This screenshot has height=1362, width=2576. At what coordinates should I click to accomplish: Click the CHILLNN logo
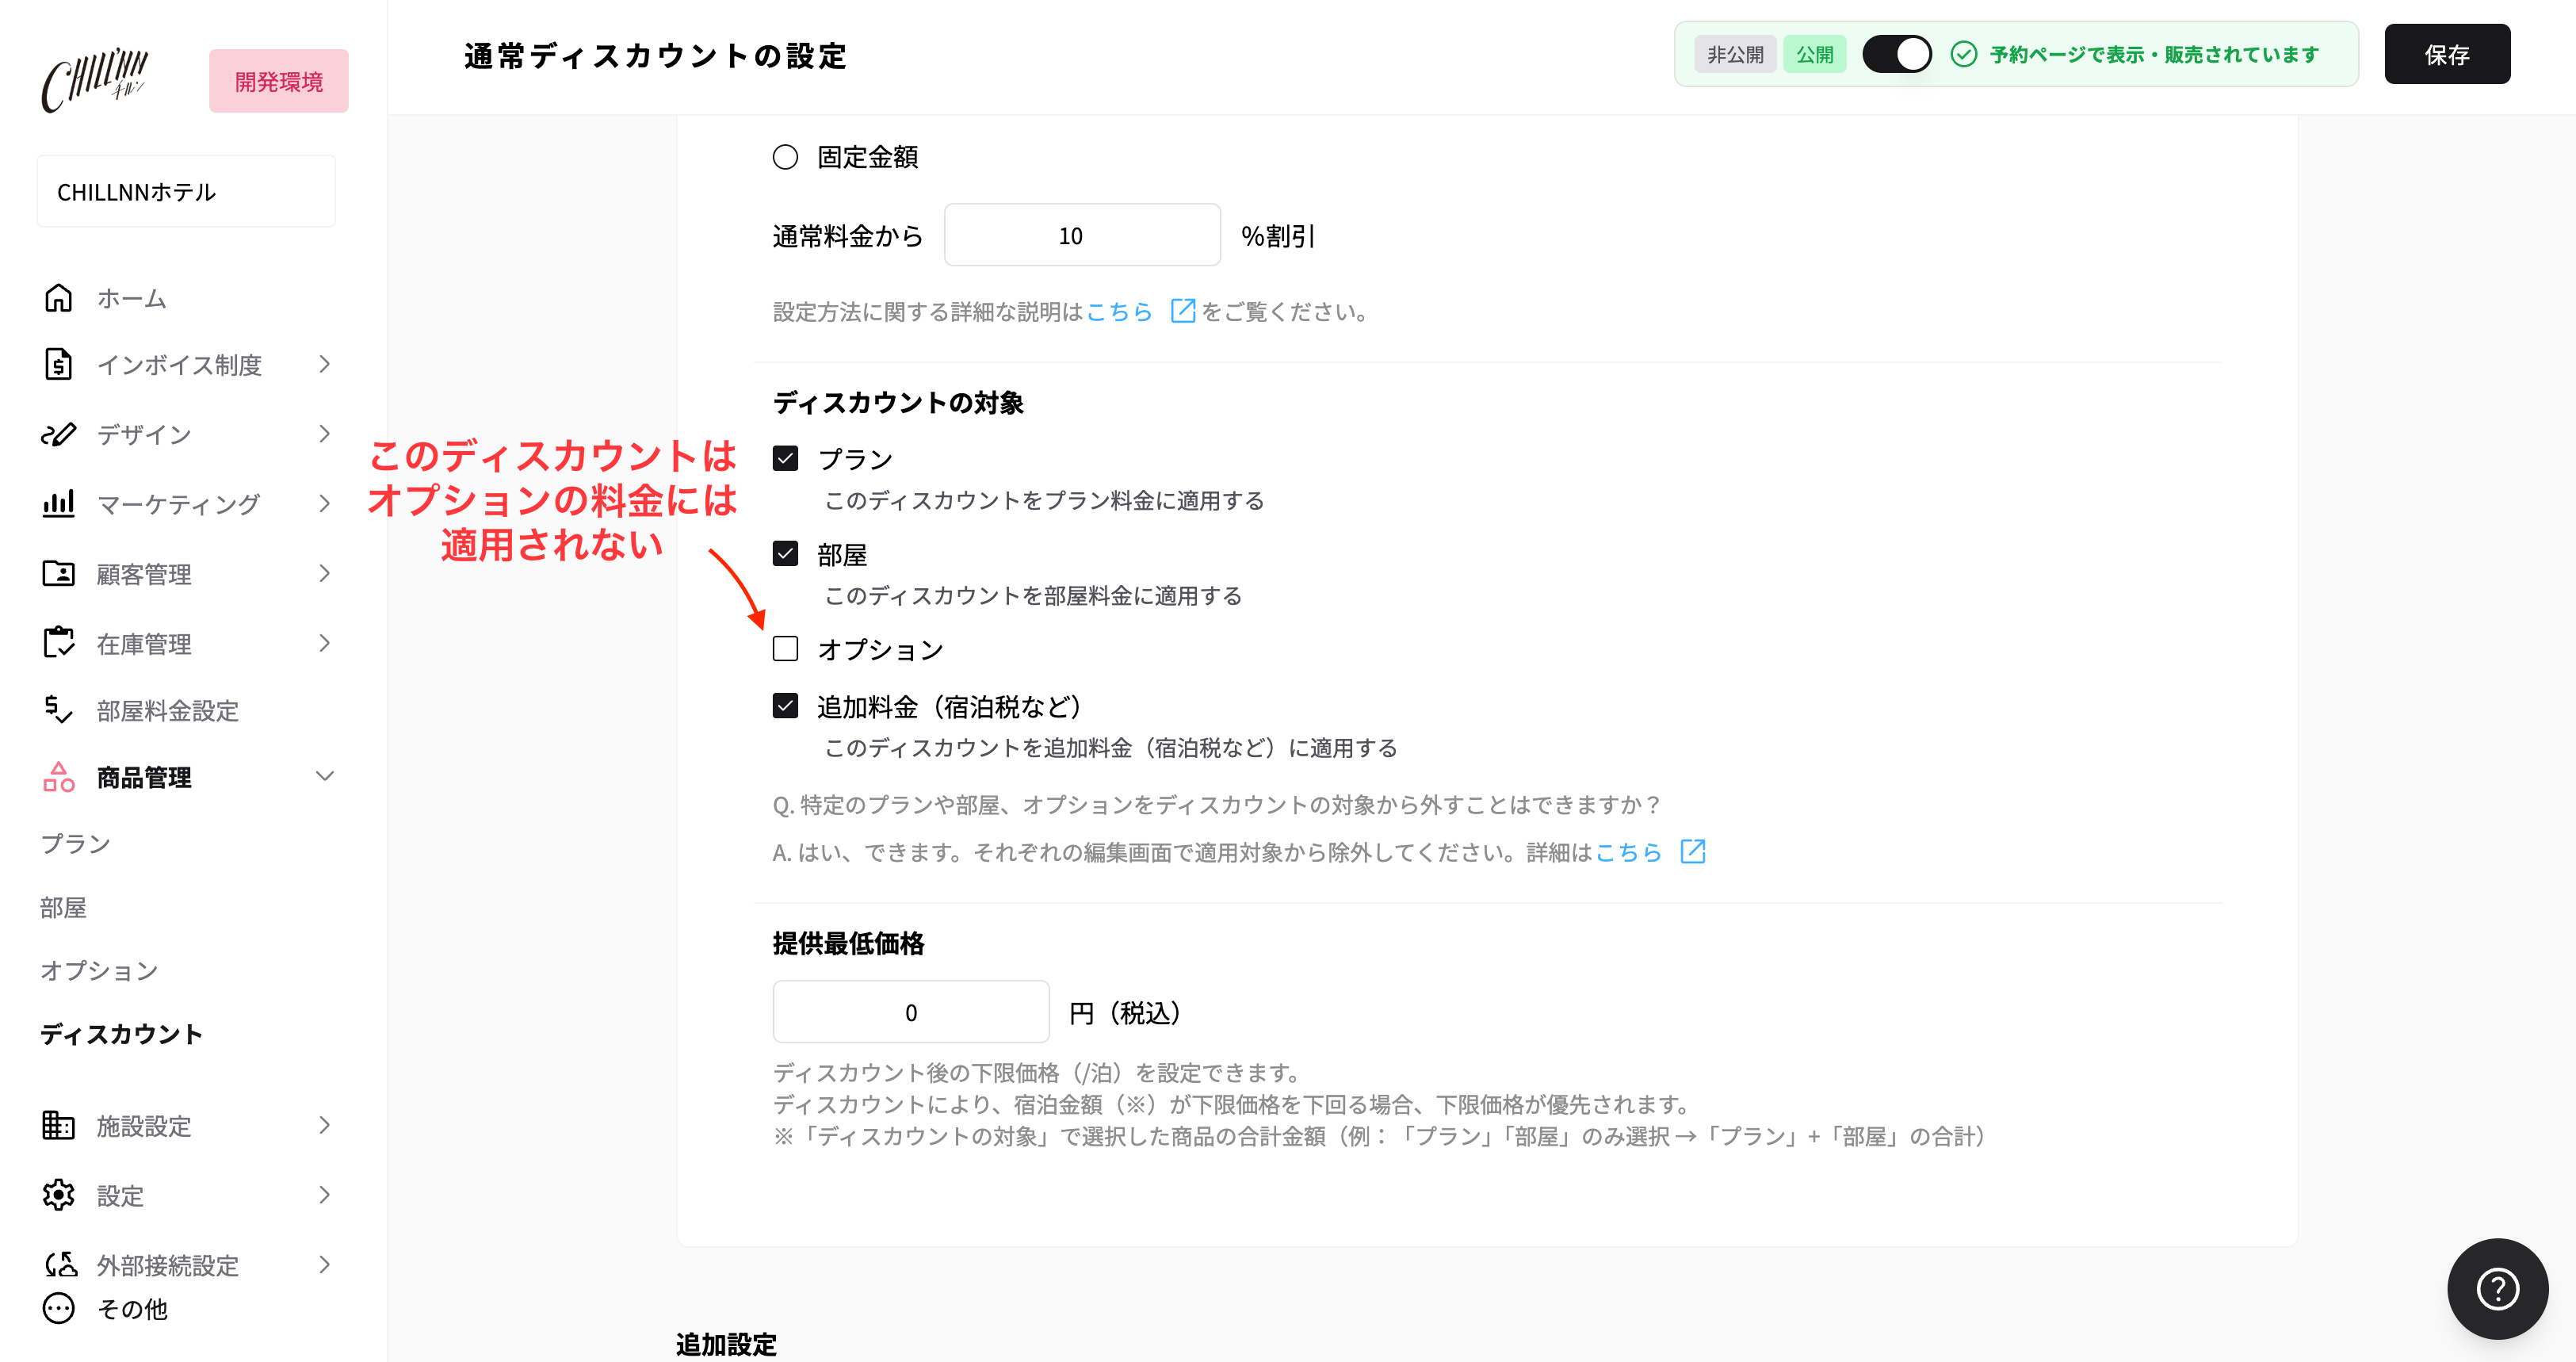click(x=95, y=80)
